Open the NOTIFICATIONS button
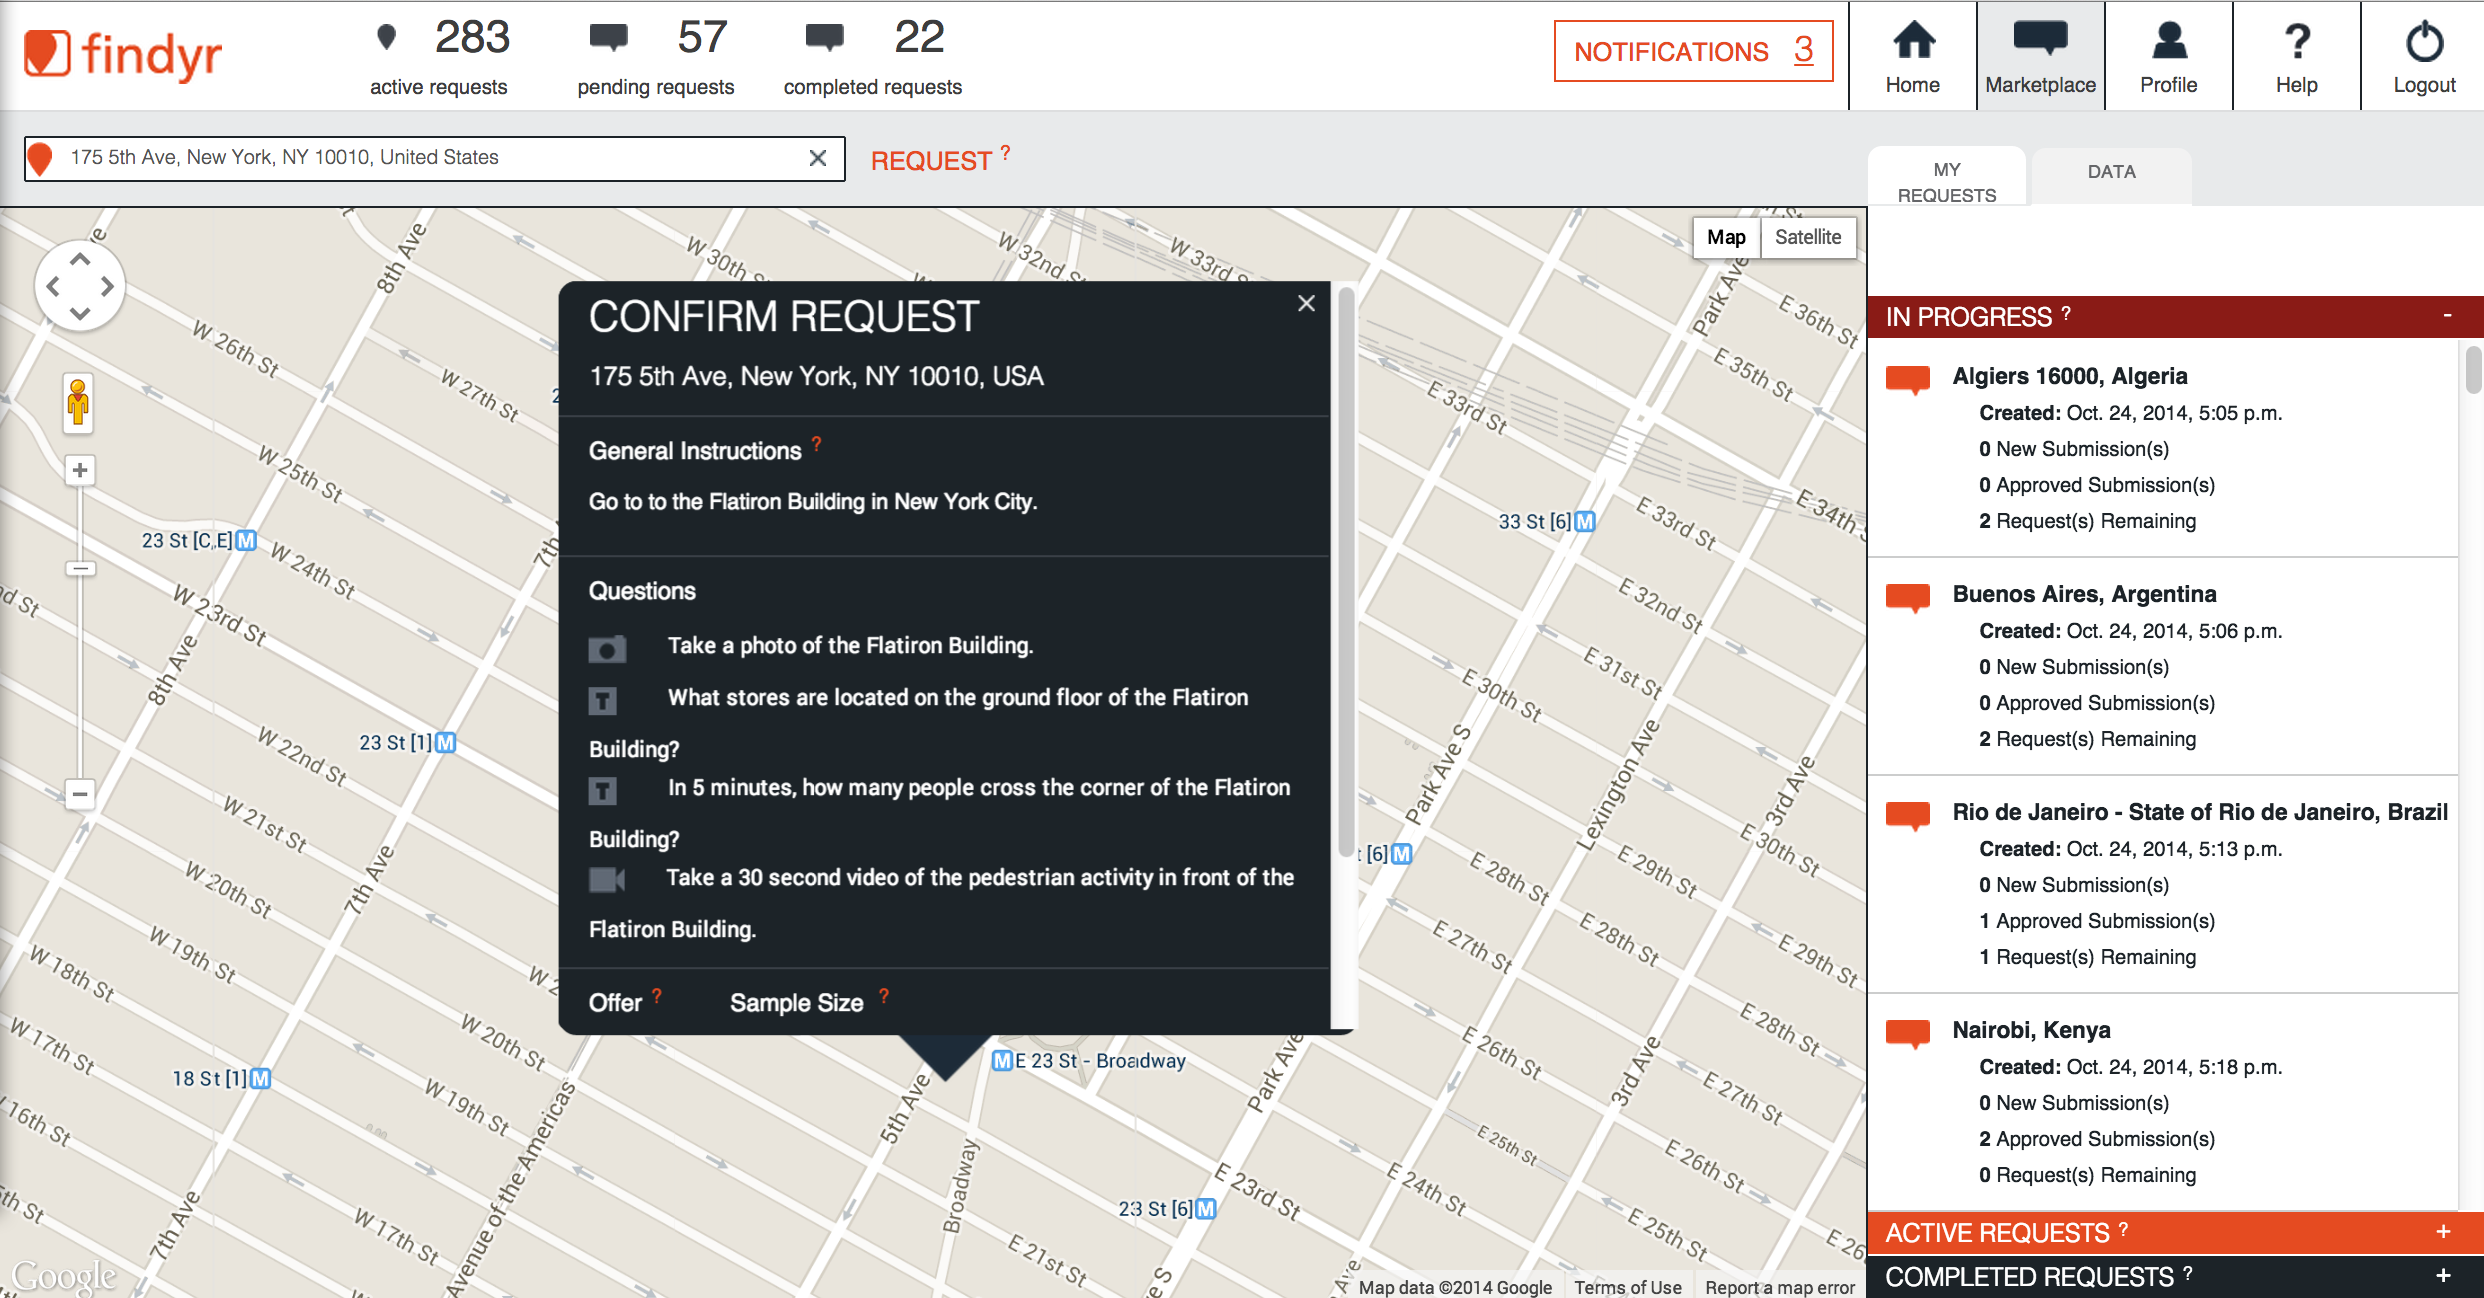The height and width of the screenshot is (1298, 2484). click(1693, 52)
